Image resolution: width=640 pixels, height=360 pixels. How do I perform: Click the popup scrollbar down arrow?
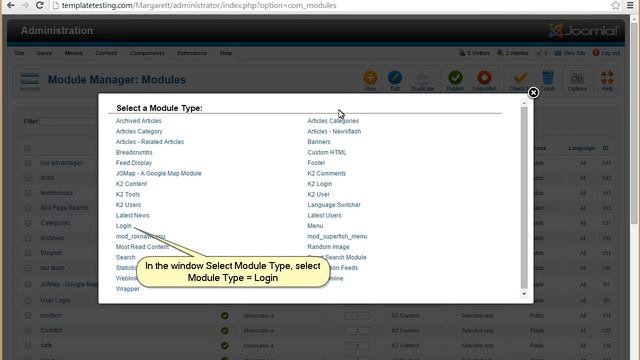pos(524,294)
